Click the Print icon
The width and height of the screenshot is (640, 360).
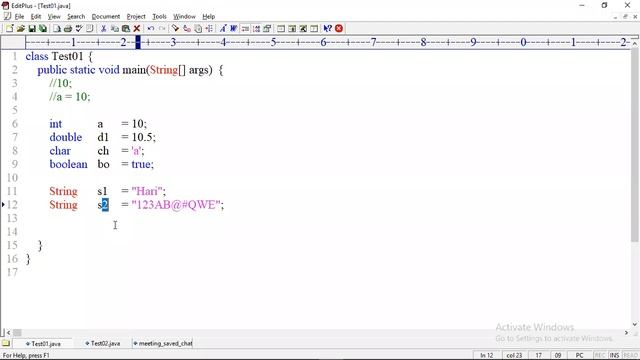[68, 29]
